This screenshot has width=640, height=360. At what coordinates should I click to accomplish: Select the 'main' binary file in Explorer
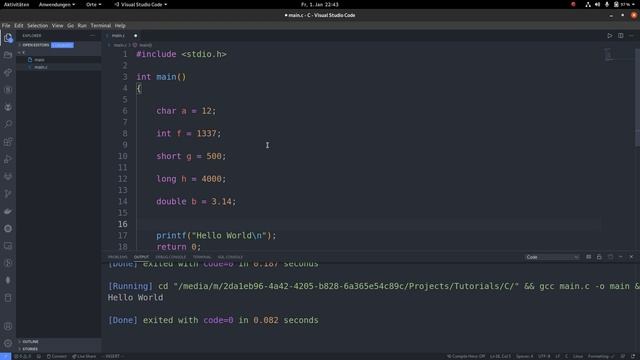pyautogui.click(x=39, y=60)
